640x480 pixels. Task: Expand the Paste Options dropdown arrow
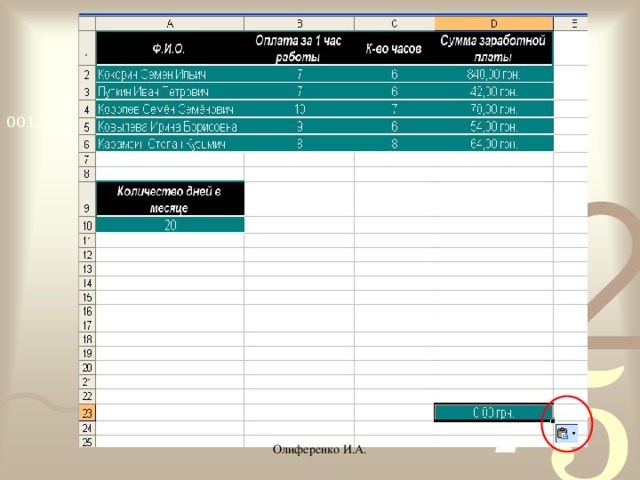pyautogui.click(x=574, y=433)
